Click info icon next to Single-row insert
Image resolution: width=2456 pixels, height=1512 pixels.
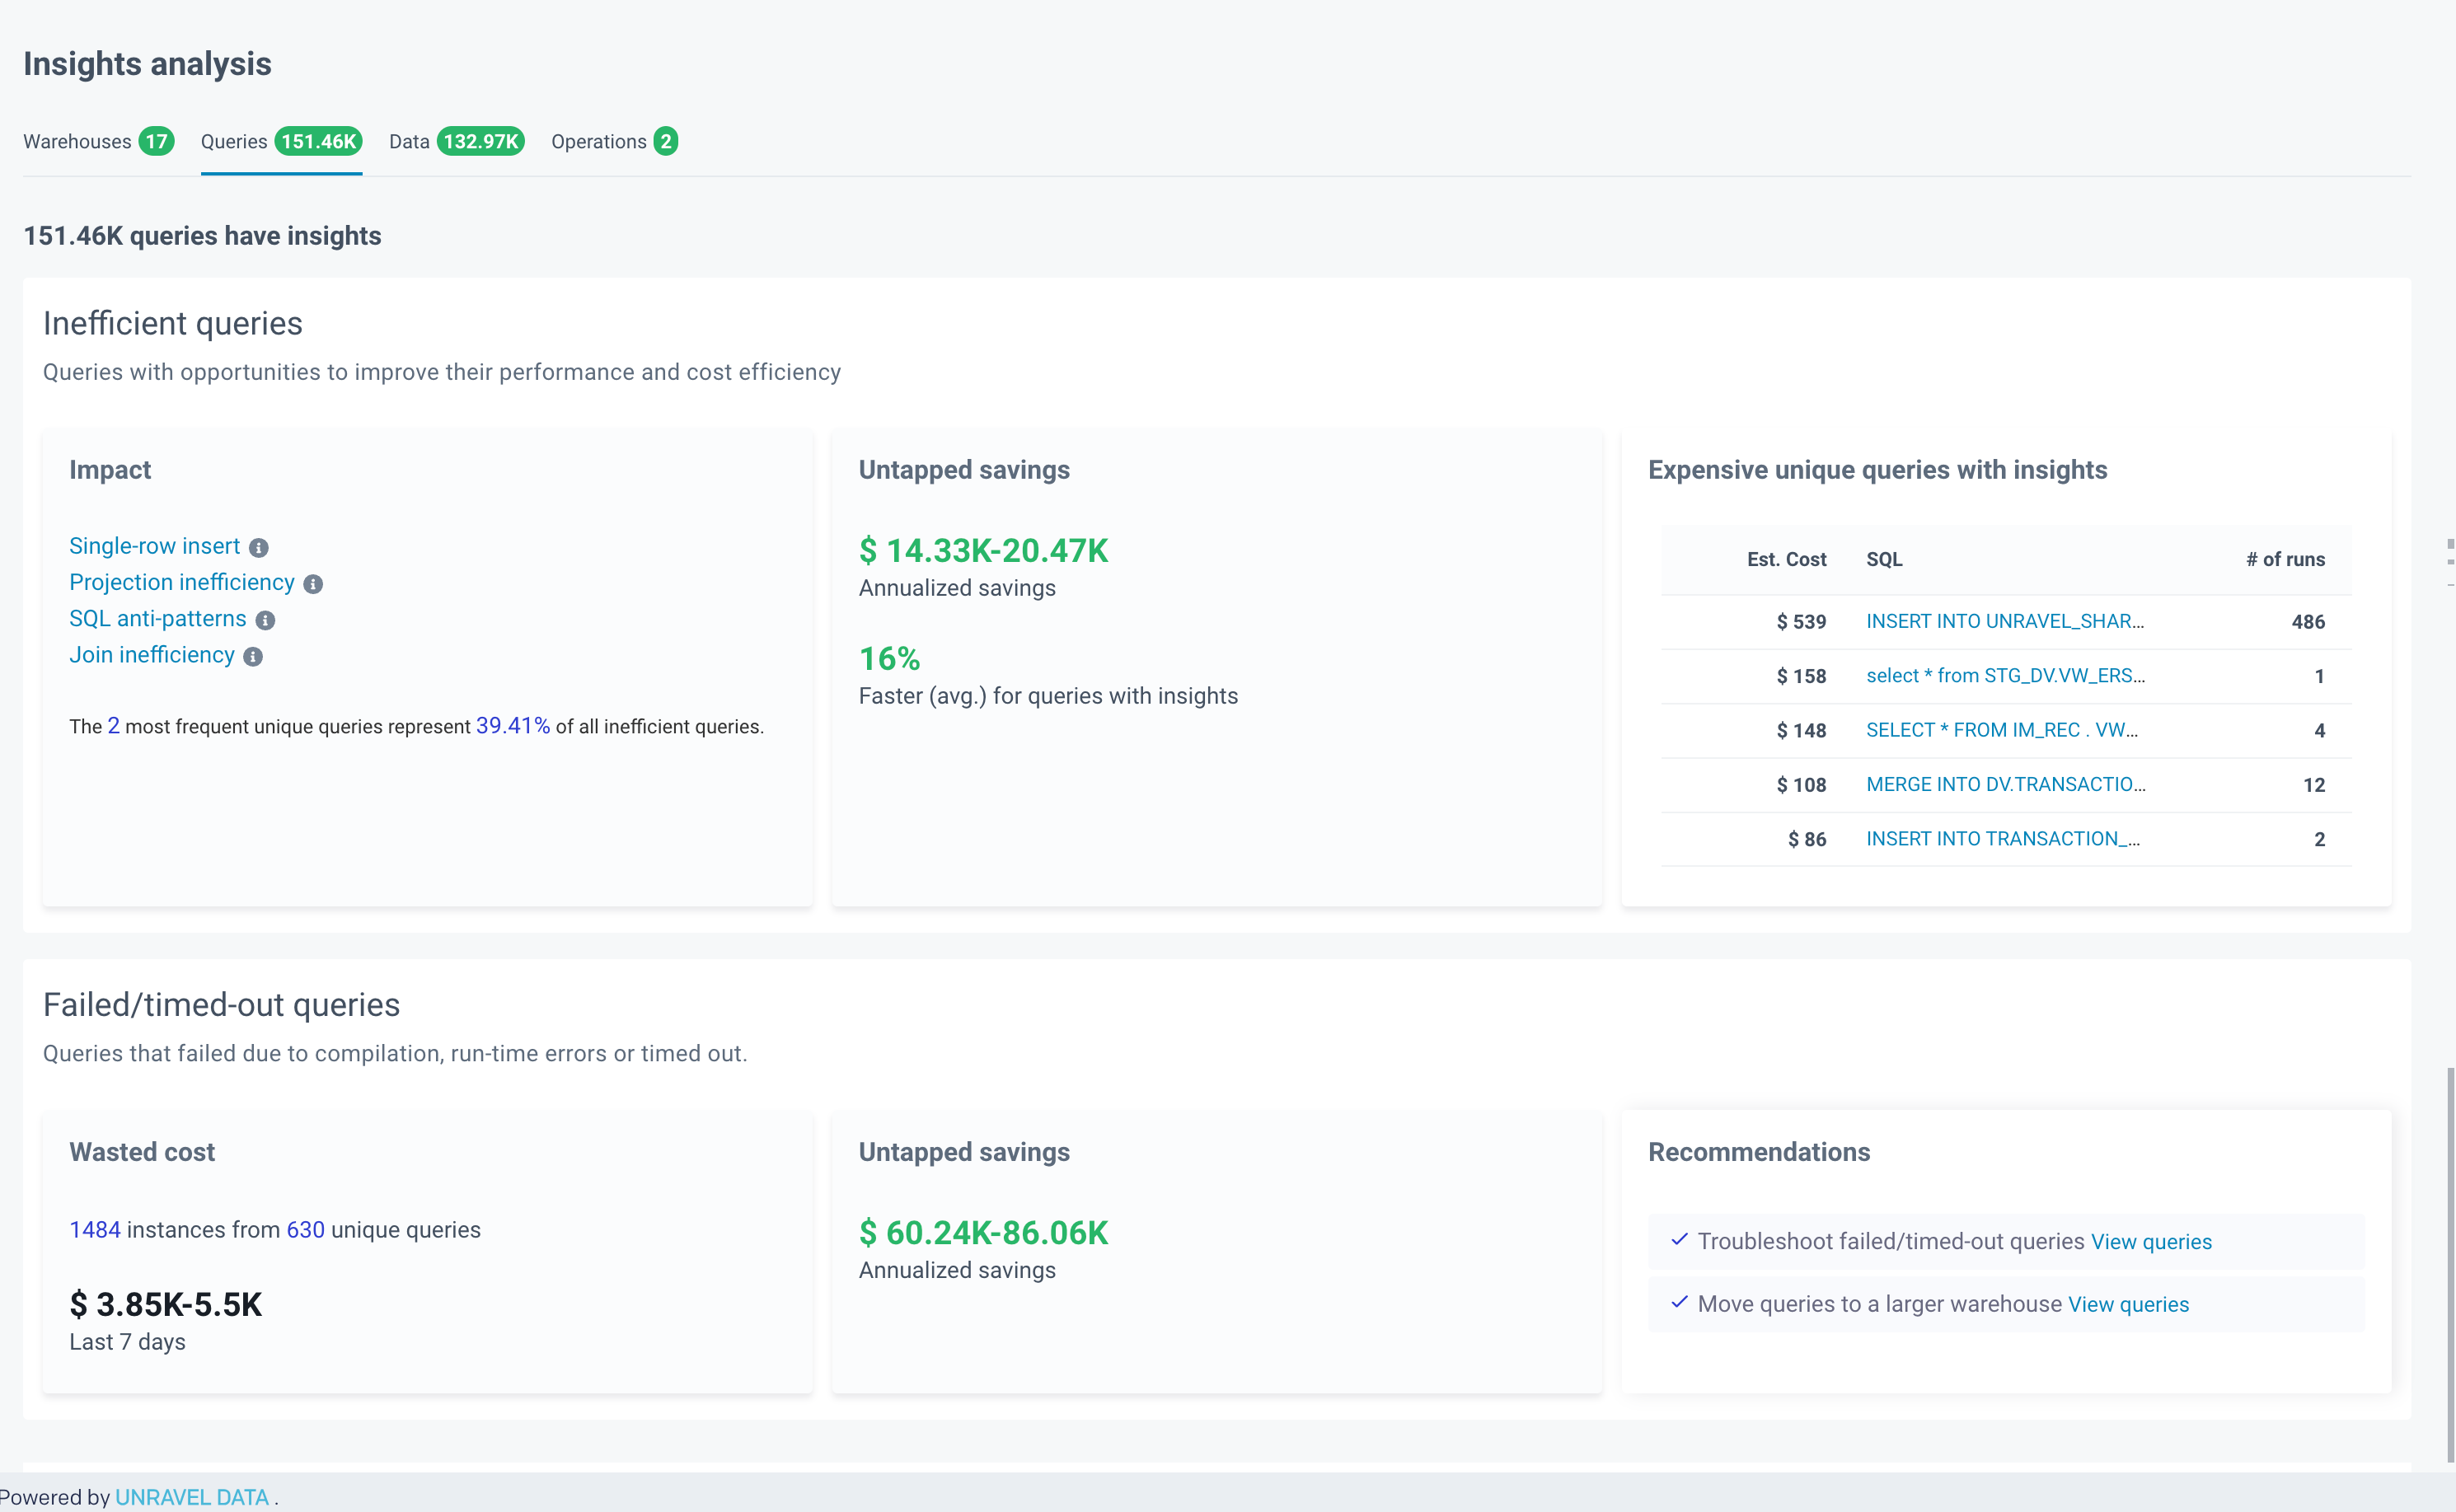(259, 548)
